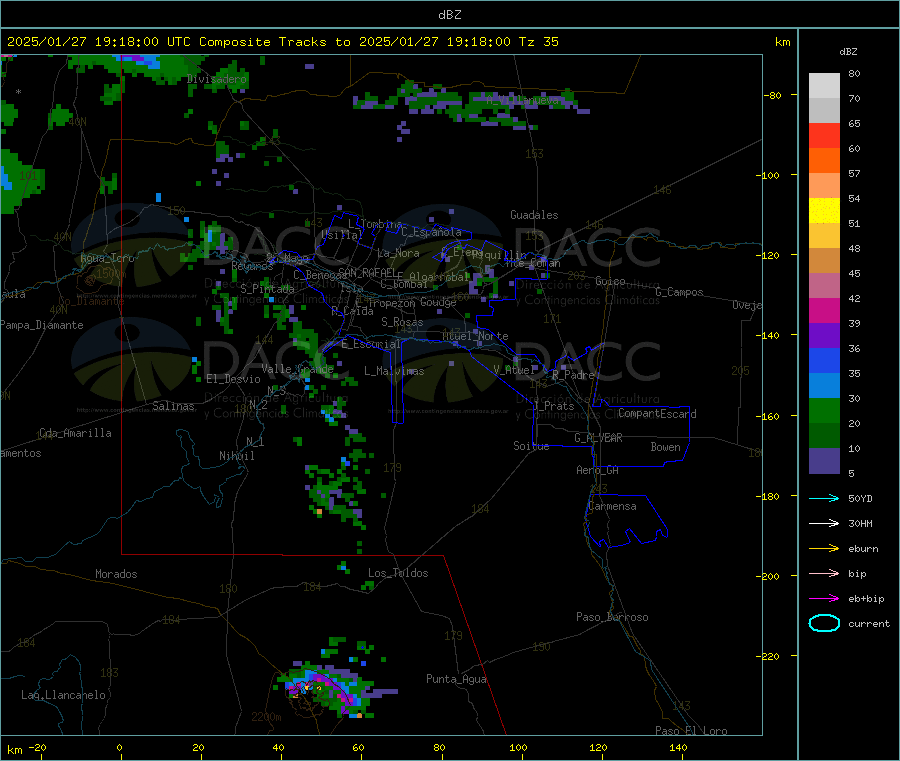The width and height of the screenshot is (900, 761).
Task: Click the Carmensa location label
Action: click(612, 506)
